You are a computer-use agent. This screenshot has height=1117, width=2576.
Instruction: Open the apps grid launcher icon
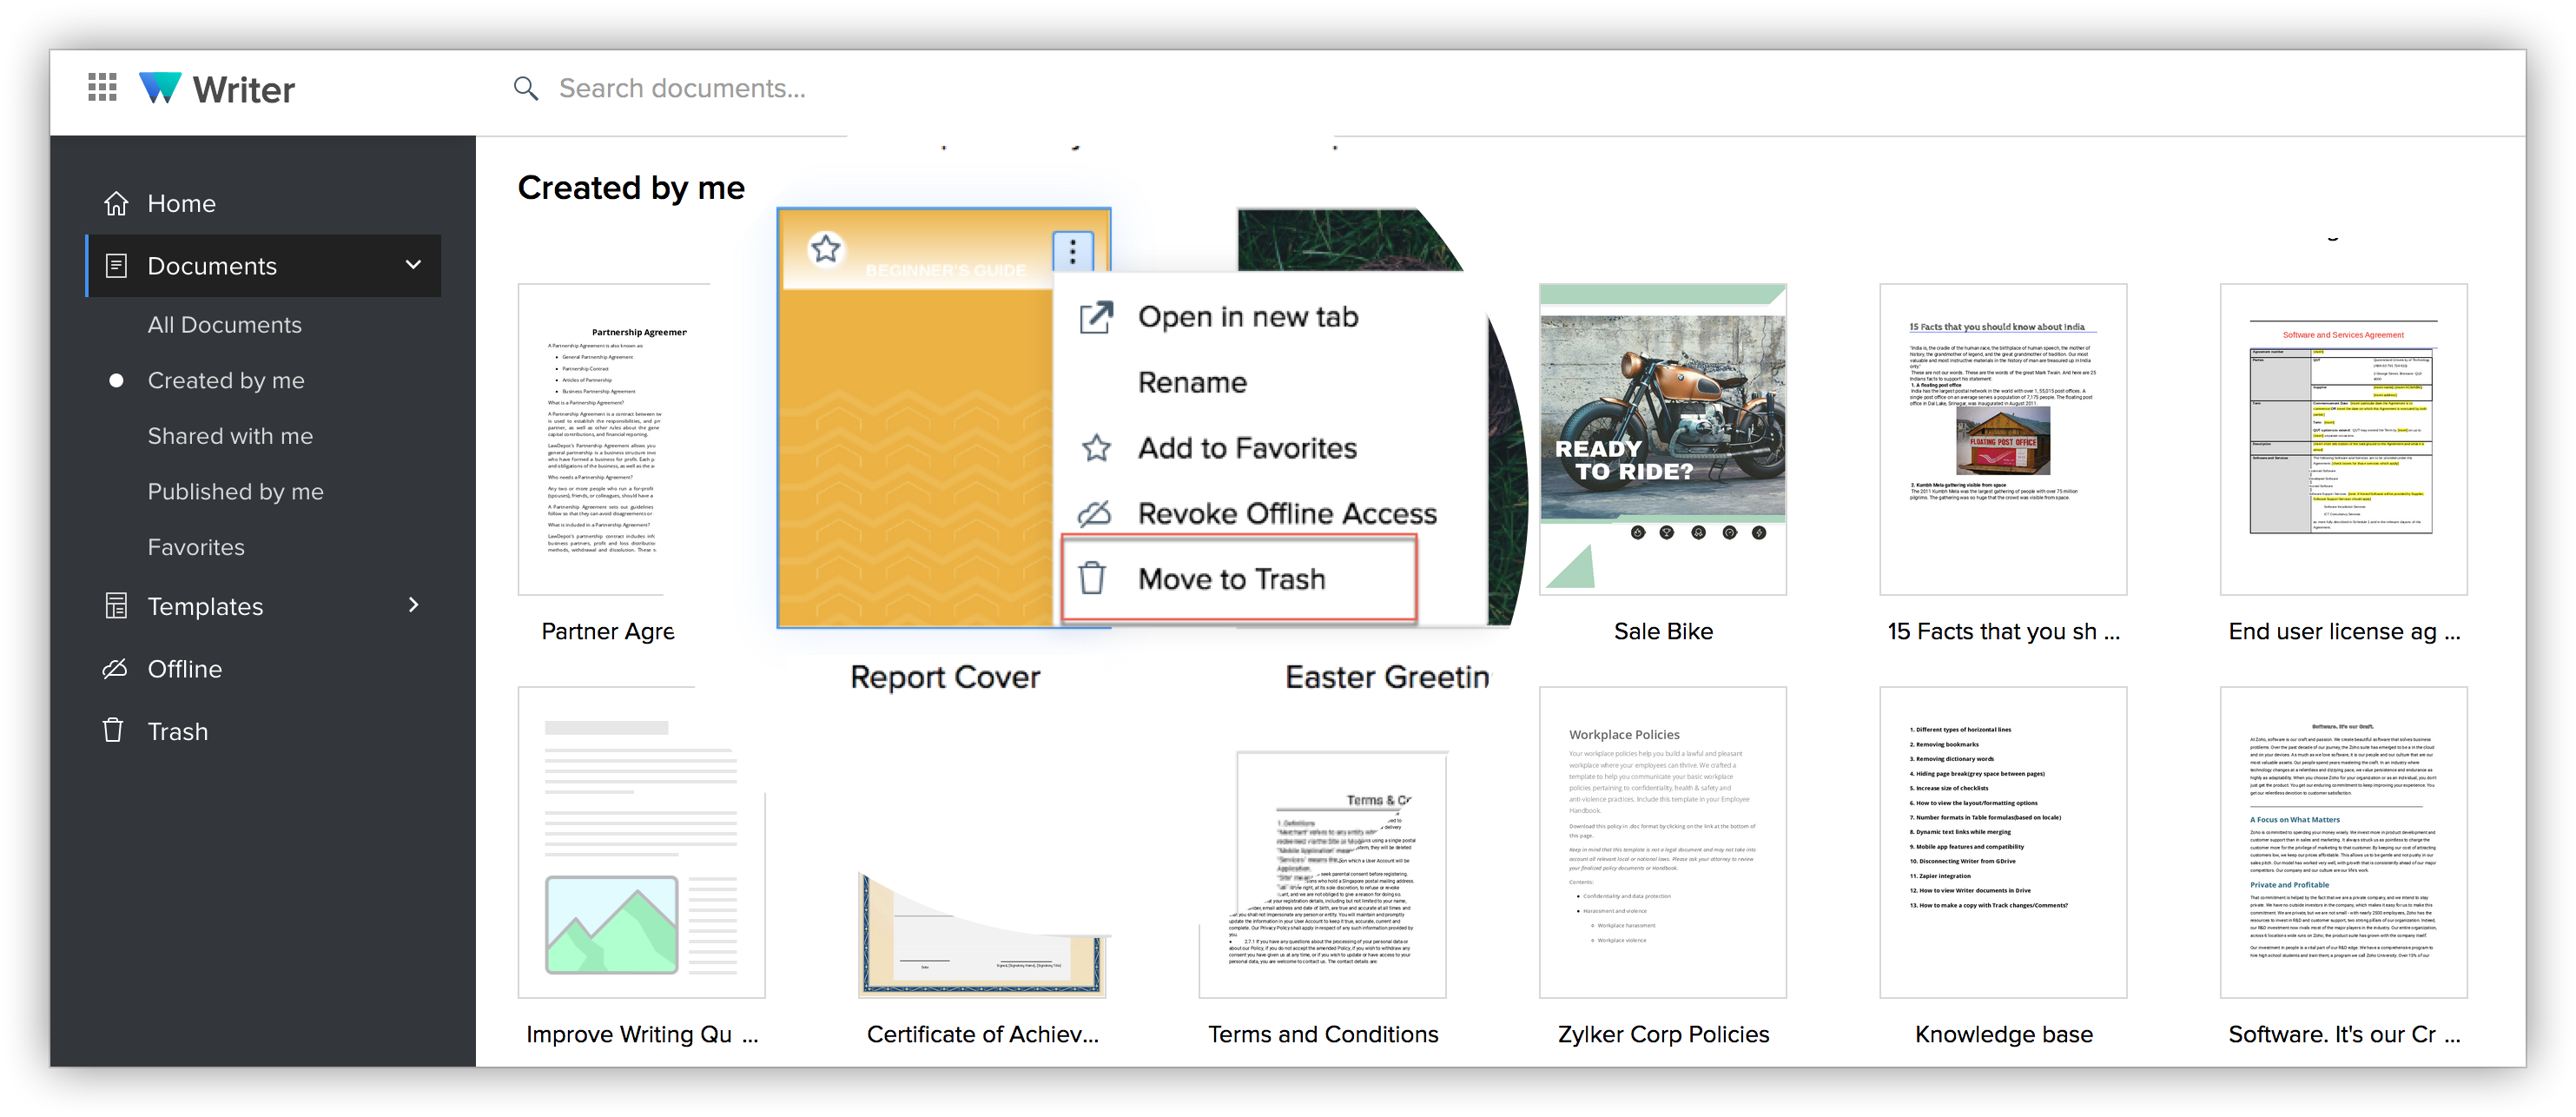[x=102, y=88]
